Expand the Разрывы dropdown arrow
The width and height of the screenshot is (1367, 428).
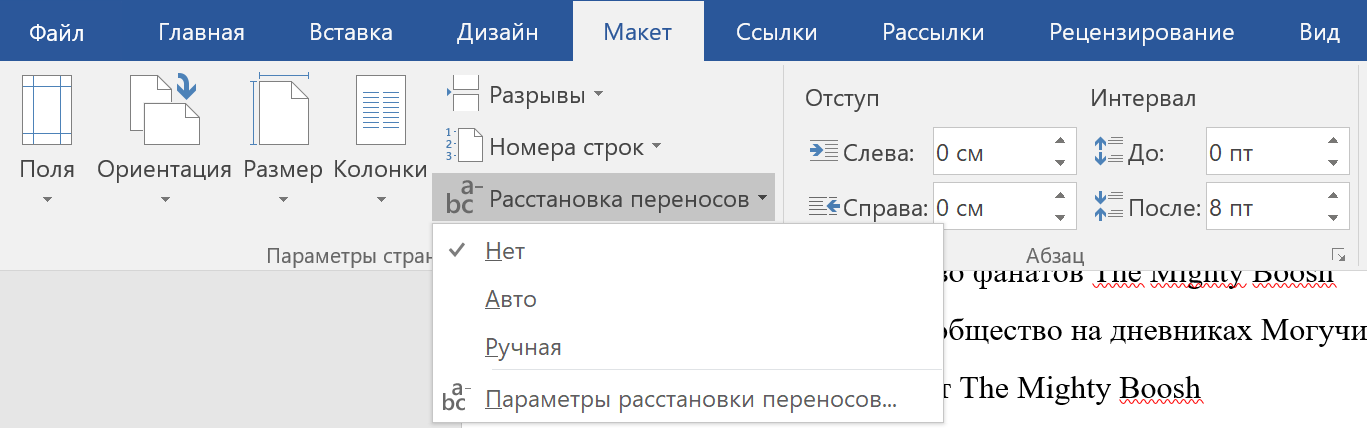click(598, 95)
